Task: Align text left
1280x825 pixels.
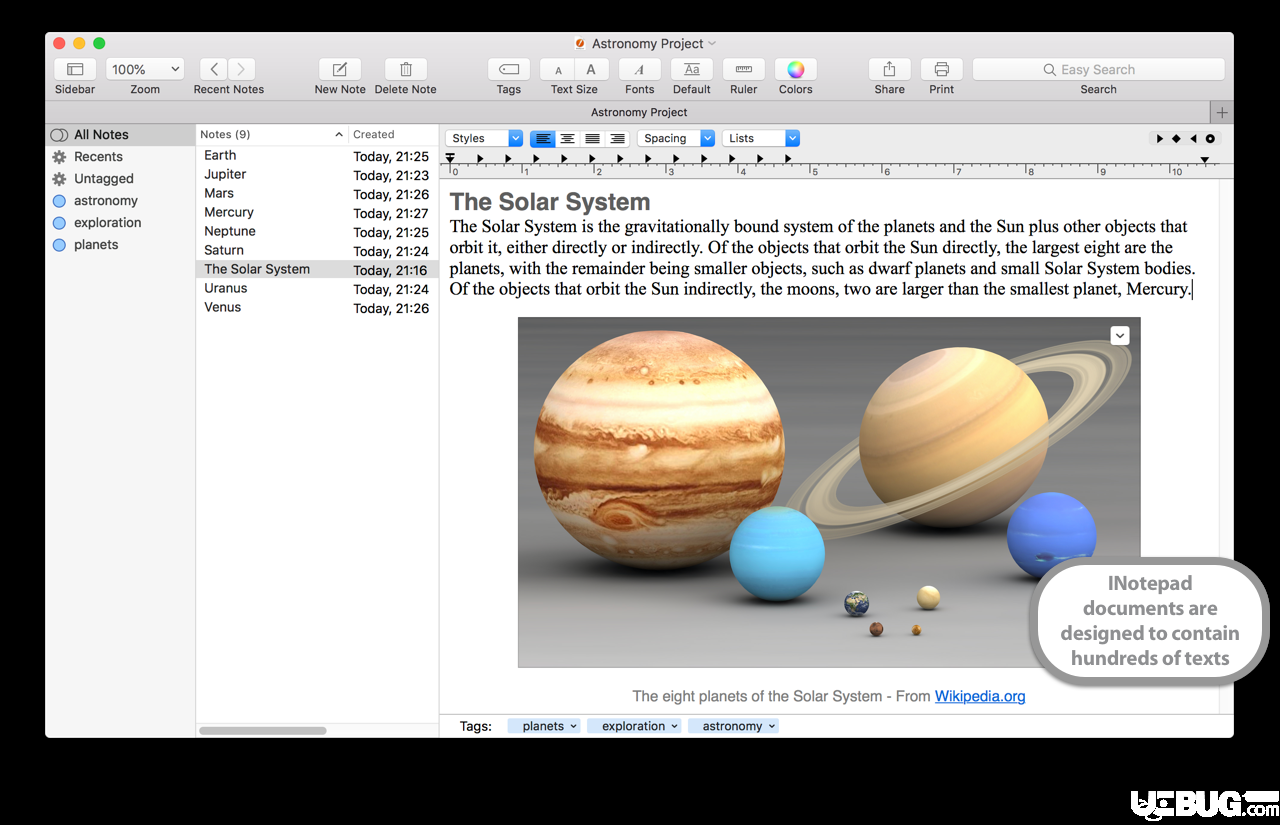Action: click(542, 138)
